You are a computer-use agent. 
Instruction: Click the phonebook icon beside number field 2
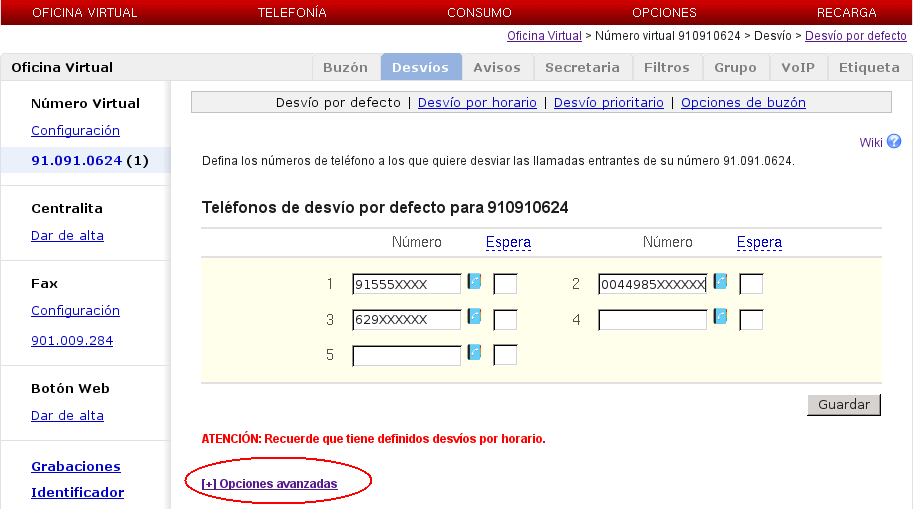[720, 283]
